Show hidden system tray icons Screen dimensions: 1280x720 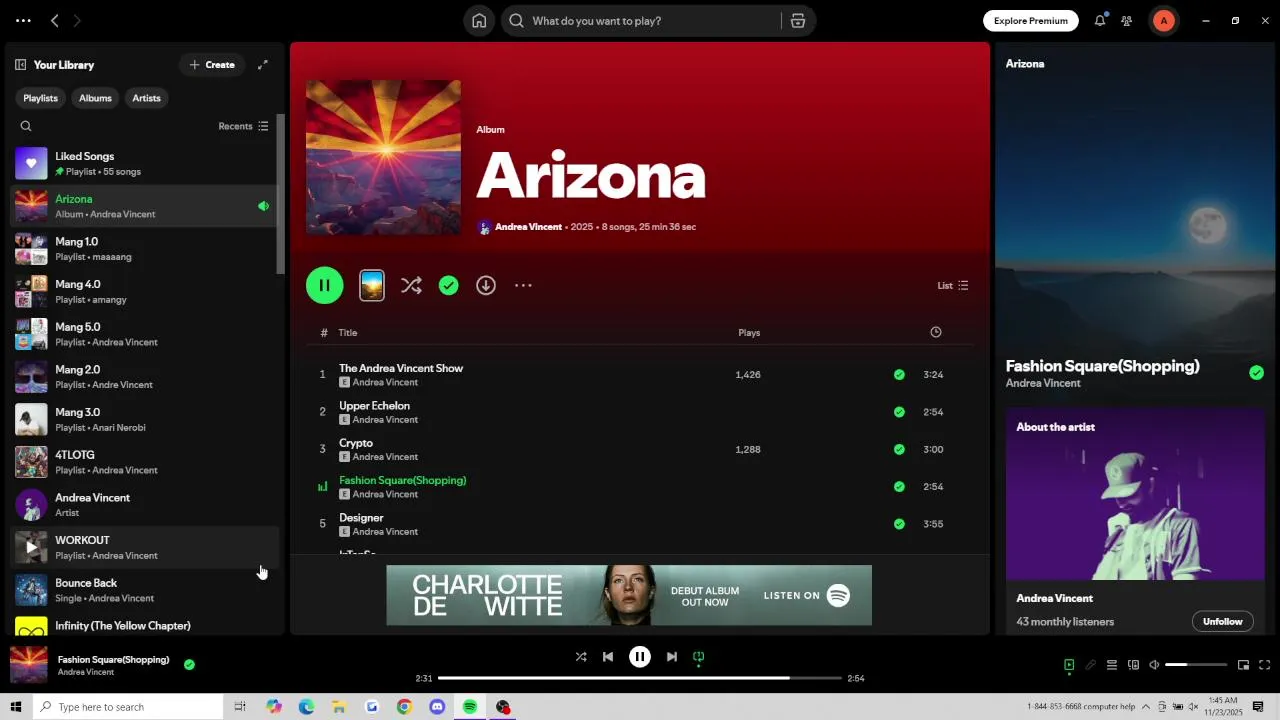(x=1146, y=707)
